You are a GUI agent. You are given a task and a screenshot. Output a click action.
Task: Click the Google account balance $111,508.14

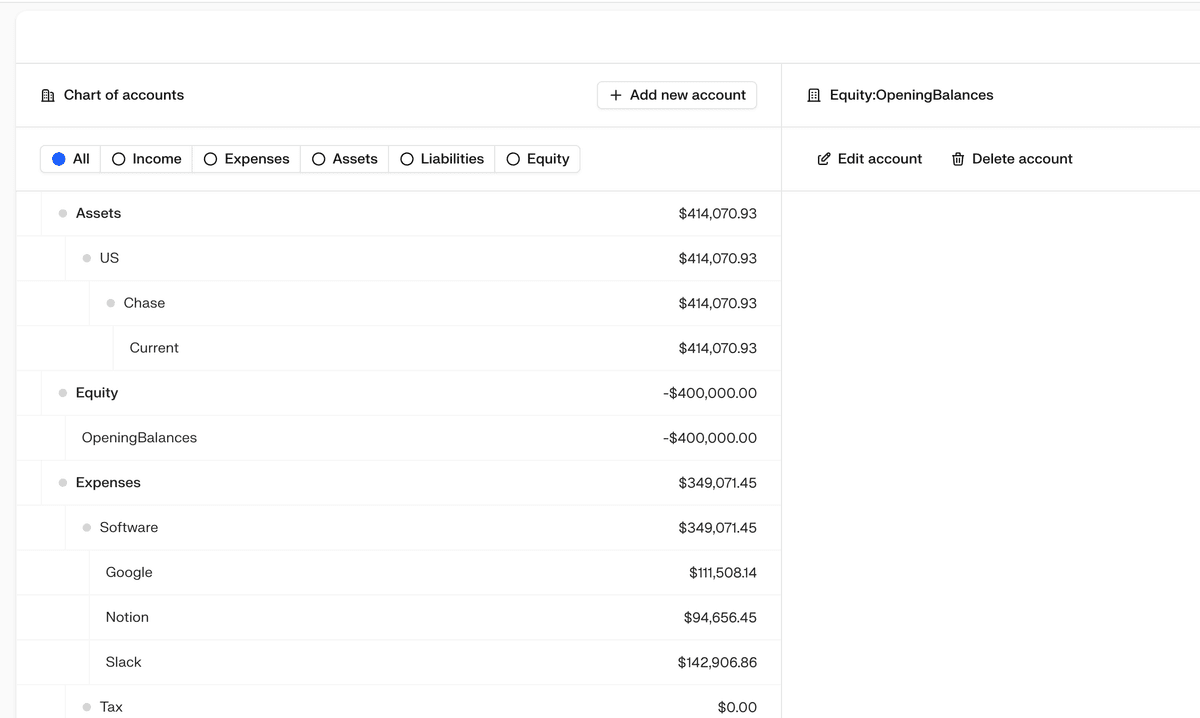(722, 573)
